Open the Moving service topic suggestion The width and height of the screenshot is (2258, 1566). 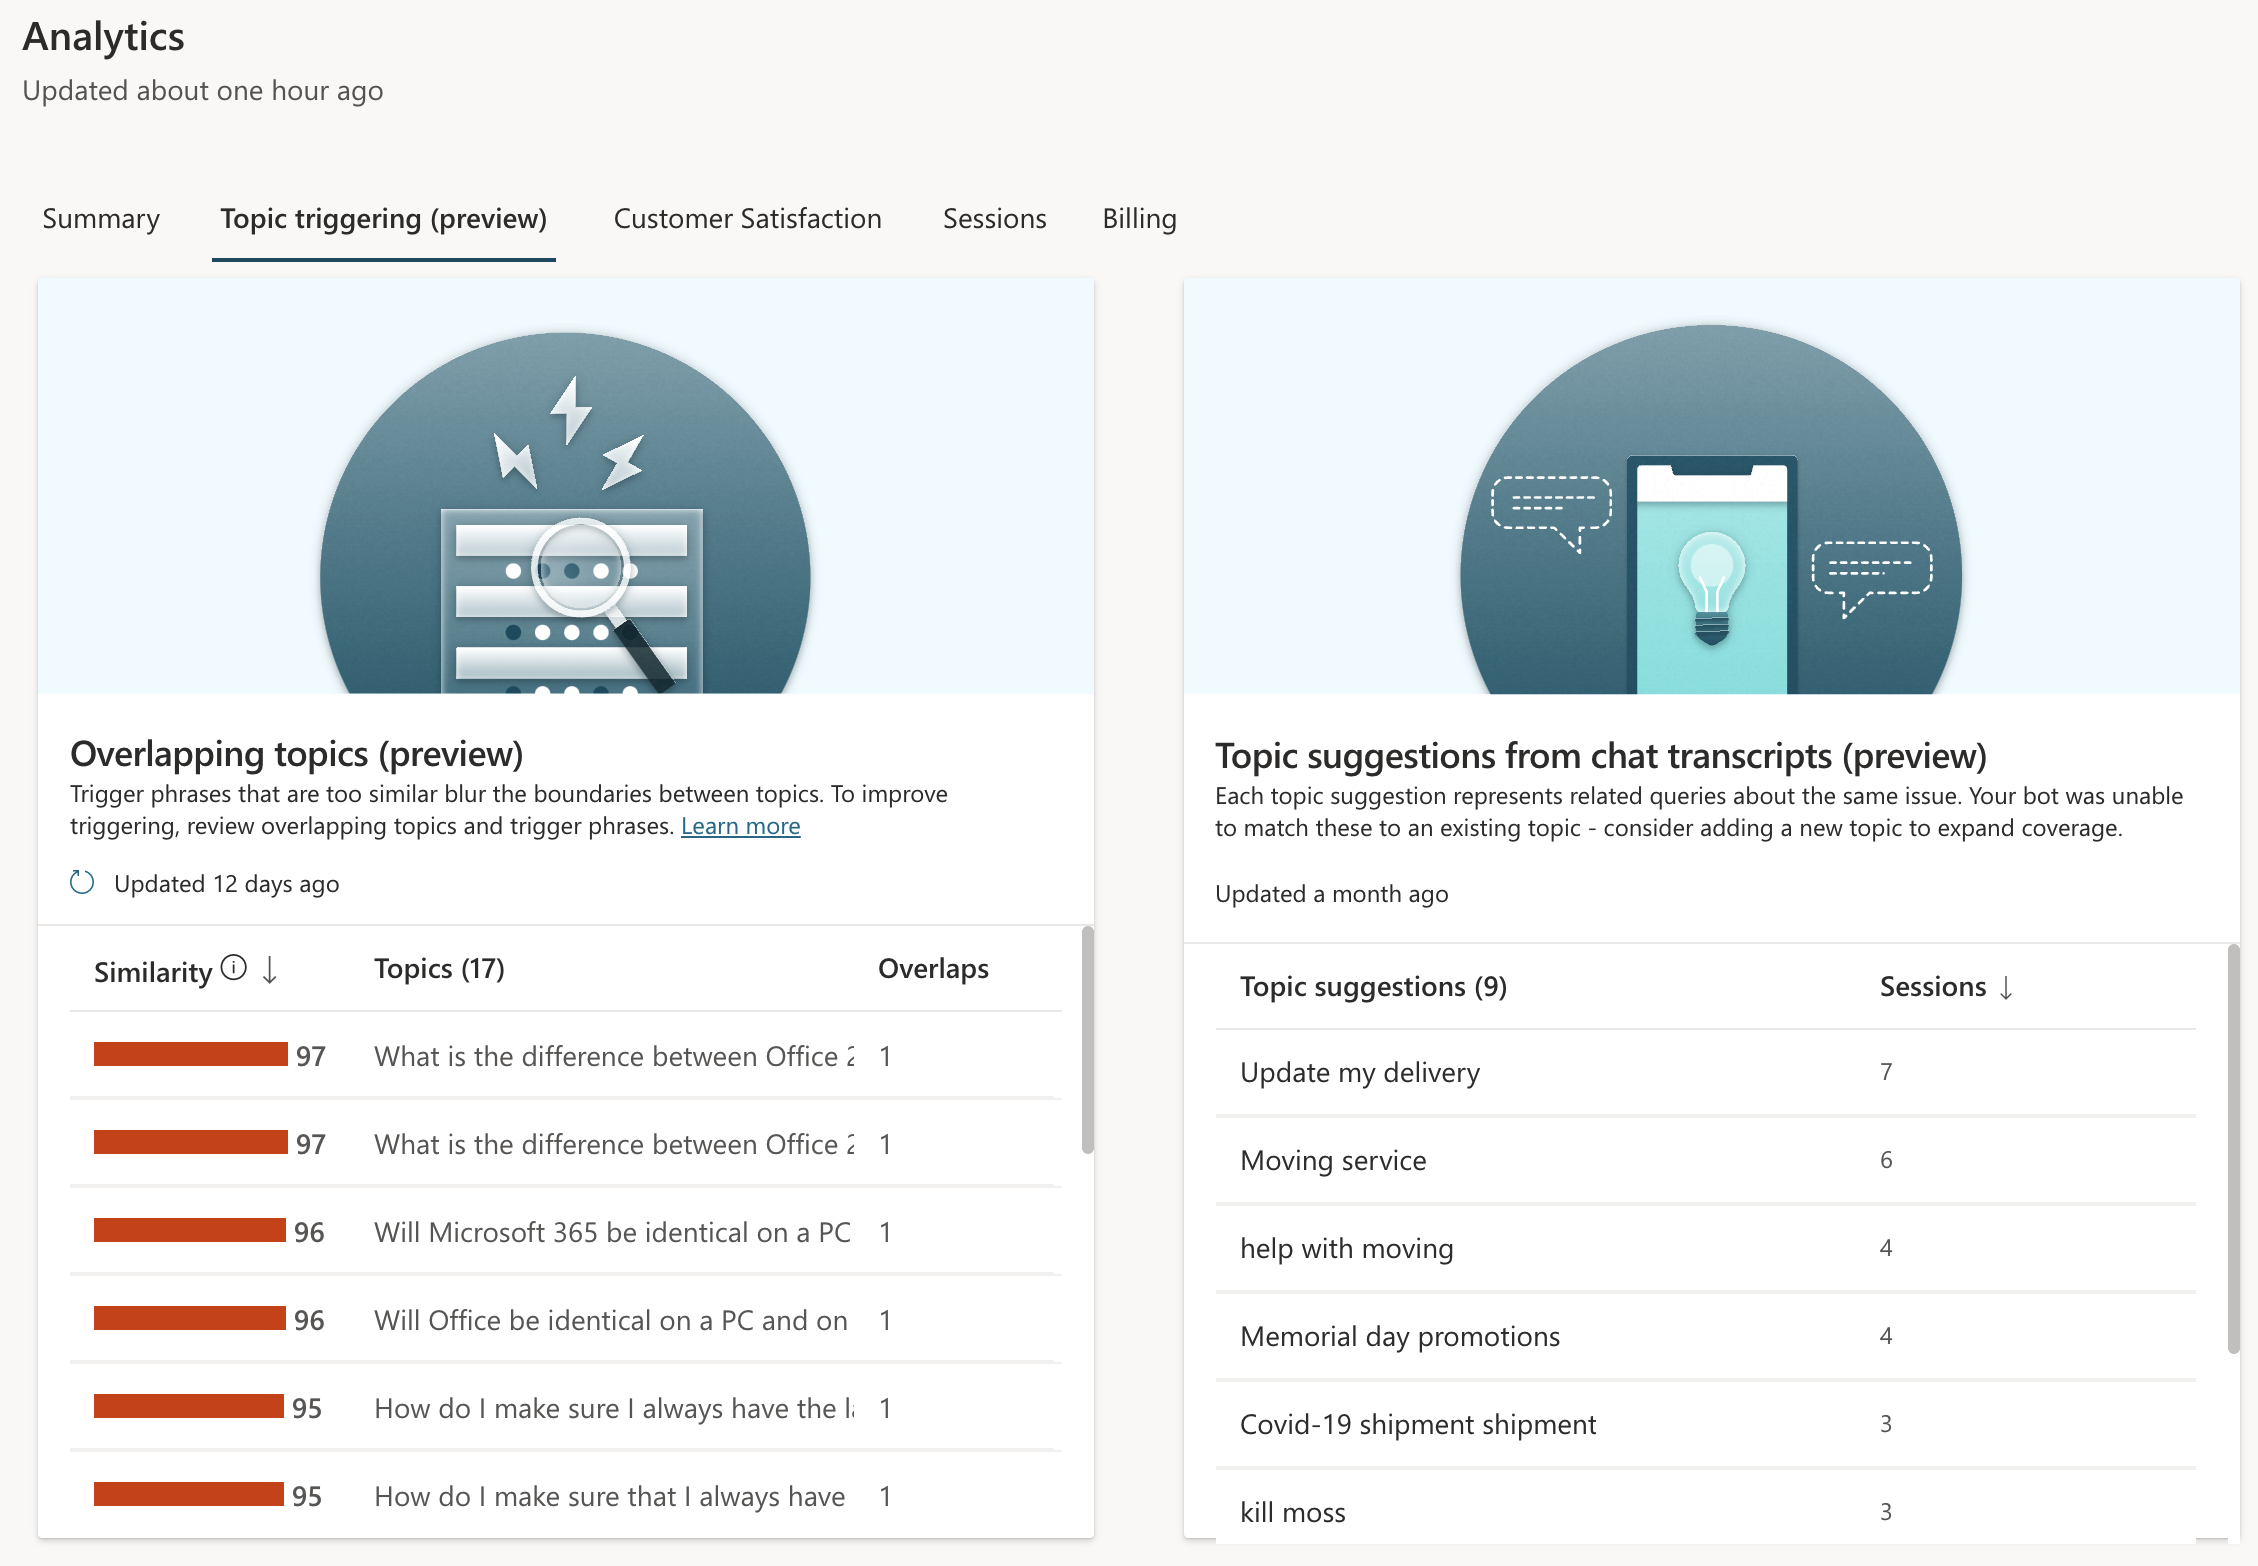click(1333, 1160)
